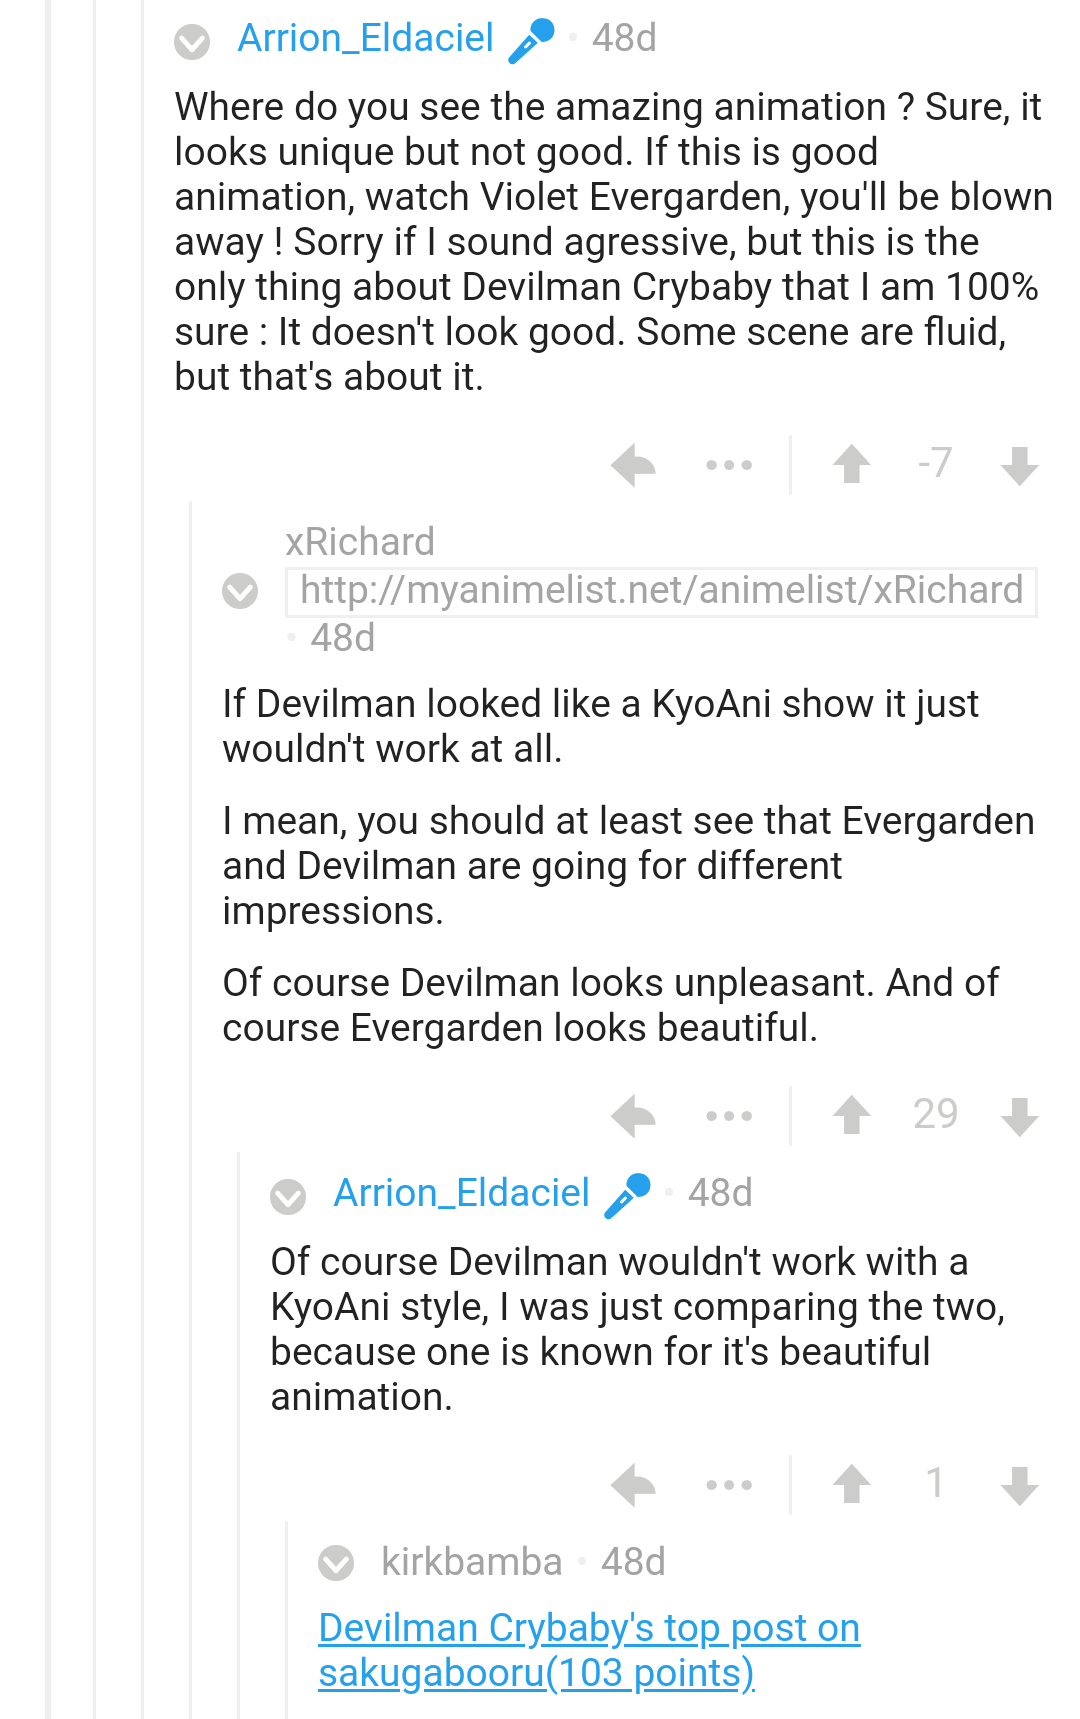1080x1719 pixels.
Task: Open kirkbamba's user profile
Action: [471, 1562]
